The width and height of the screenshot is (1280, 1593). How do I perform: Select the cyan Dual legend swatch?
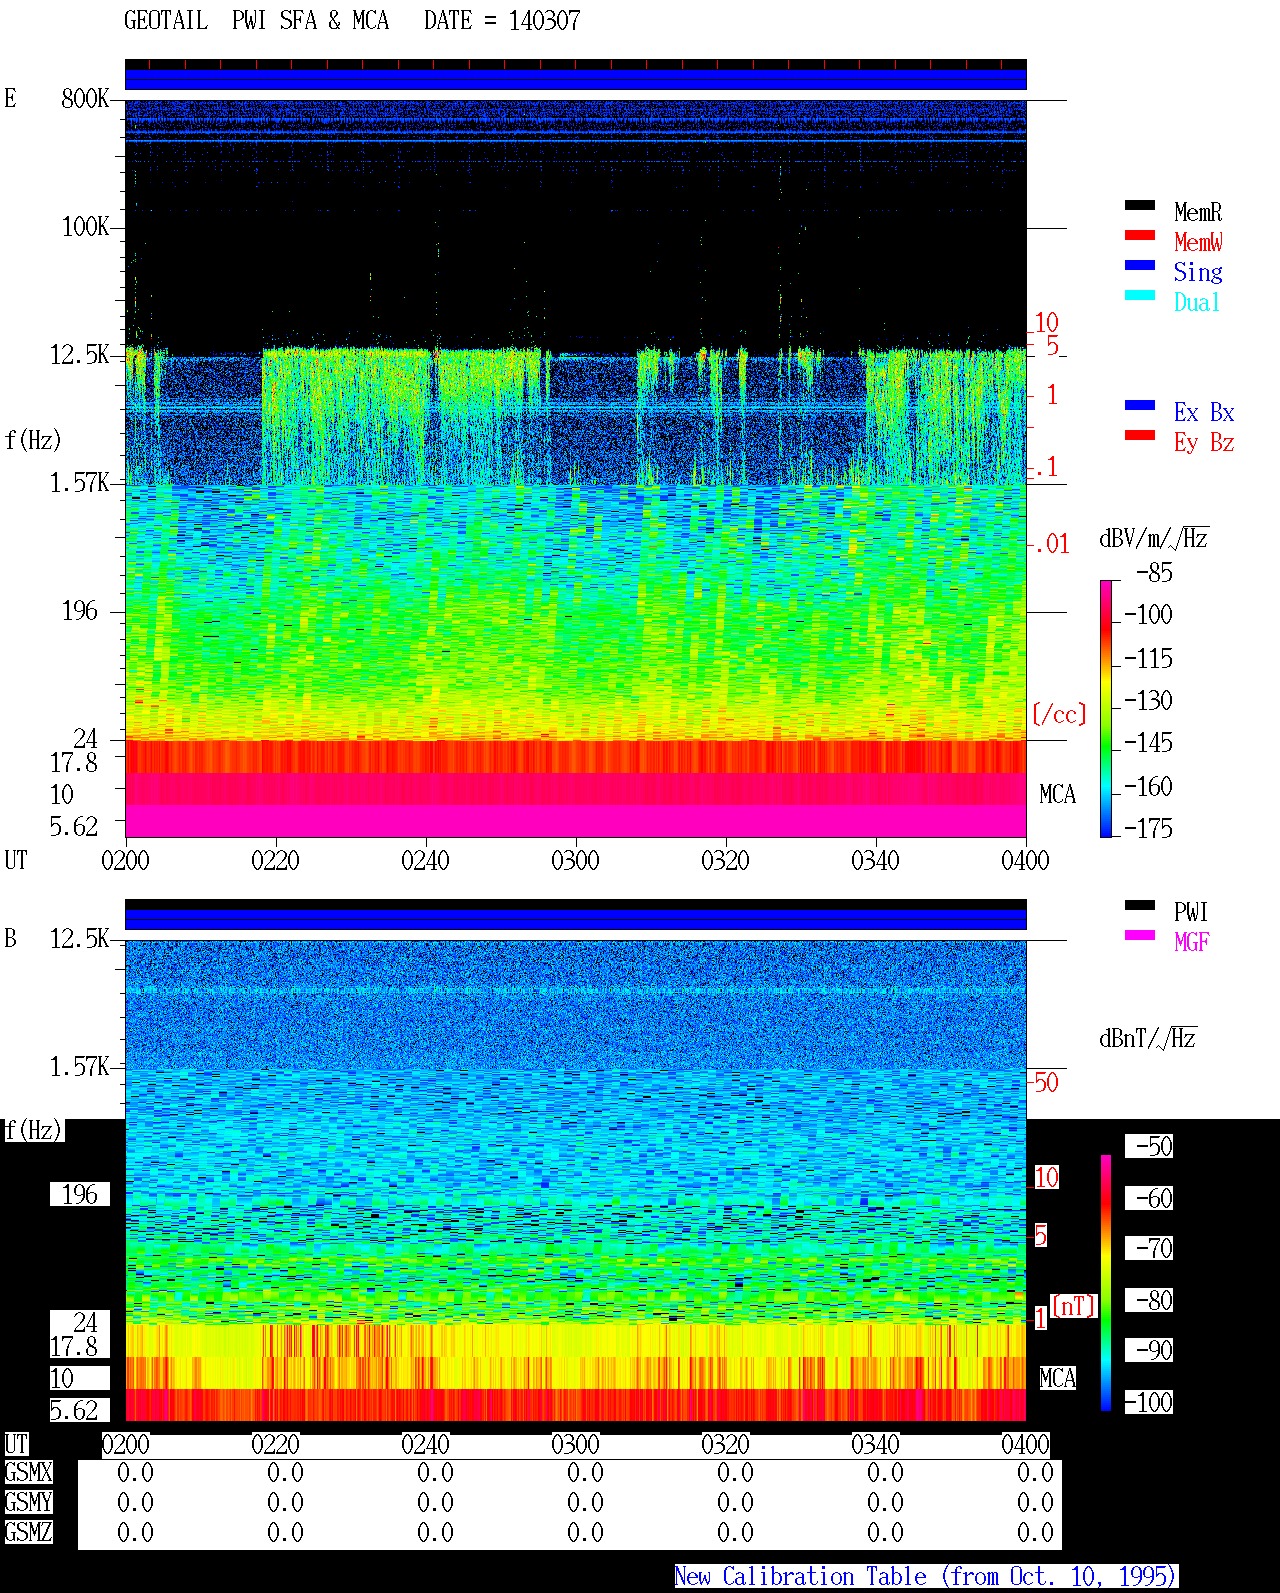(1140, 295)
